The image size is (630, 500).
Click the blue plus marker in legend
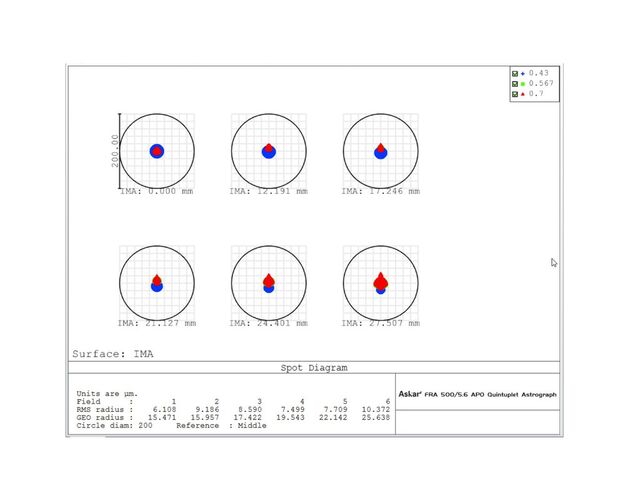[523, 74]
